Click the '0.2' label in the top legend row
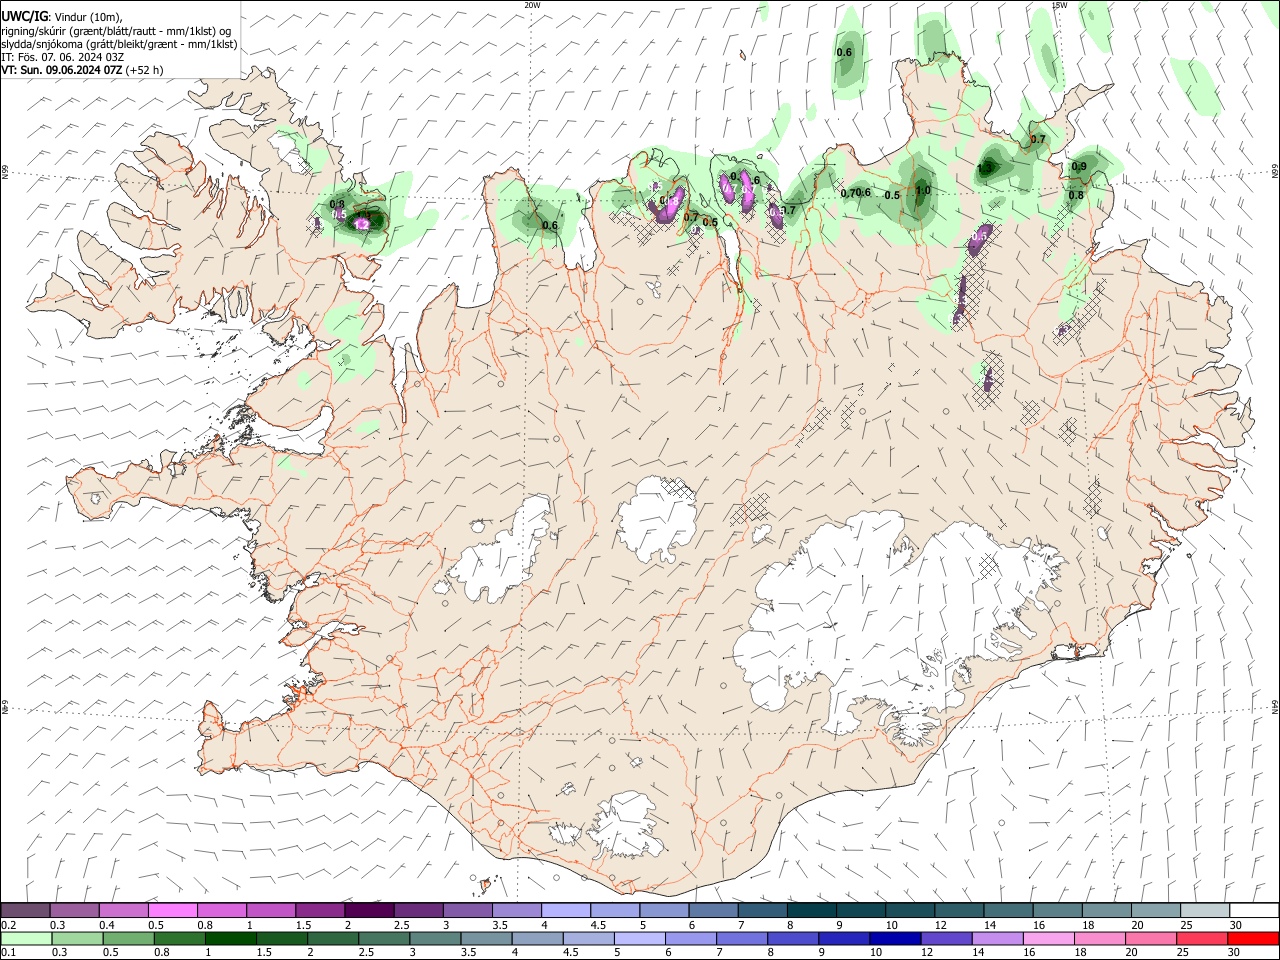This screenshot has width=1280, height=960. point(9,924)
